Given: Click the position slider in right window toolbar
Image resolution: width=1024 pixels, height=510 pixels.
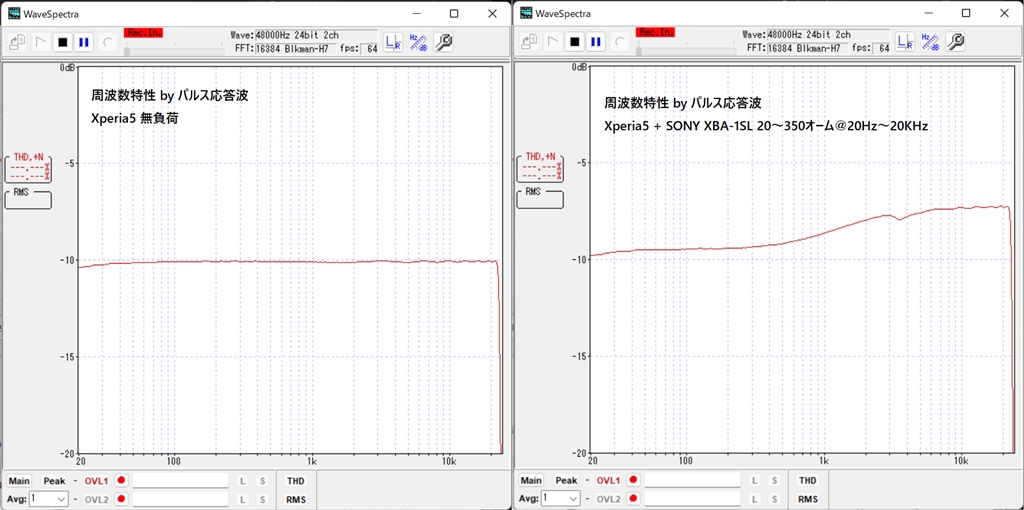Looking at the screenshot, I should pos(686,50).
